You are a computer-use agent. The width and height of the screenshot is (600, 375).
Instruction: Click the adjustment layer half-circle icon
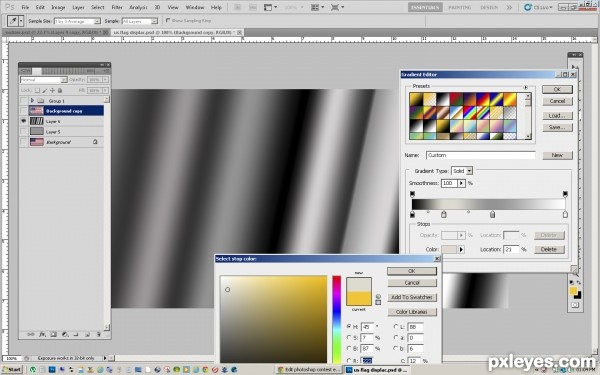tap(65, 334)
